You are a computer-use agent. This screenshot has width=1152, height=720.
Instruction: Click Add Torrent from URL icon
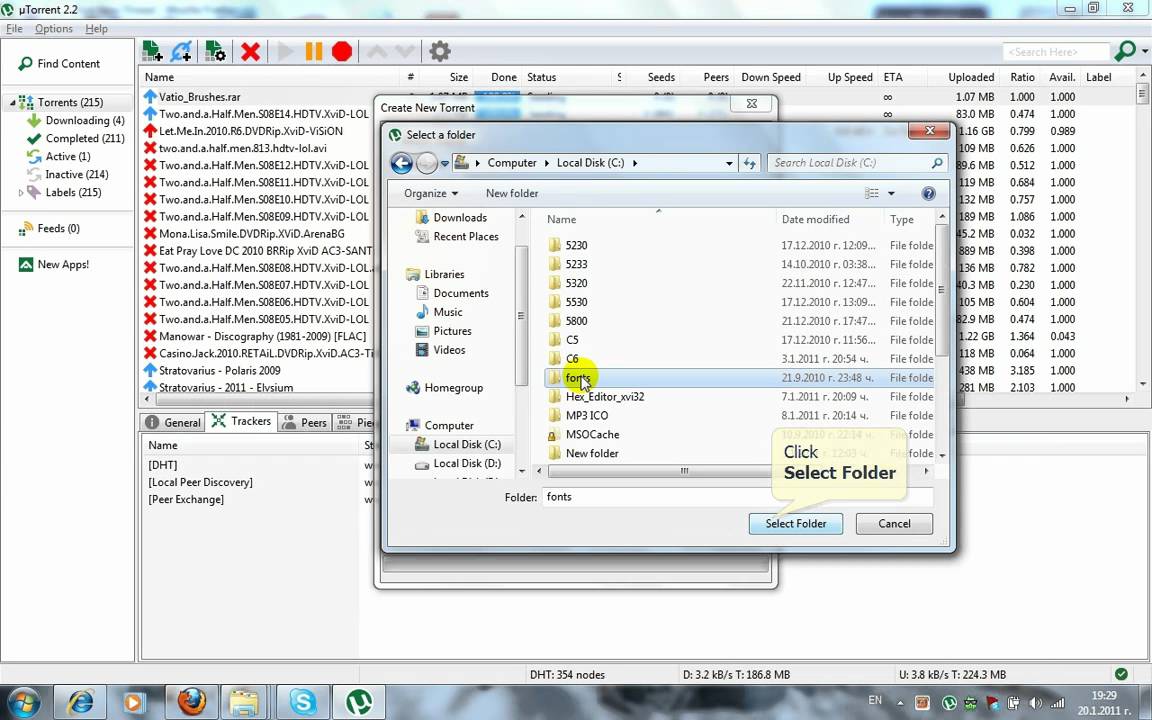pyautogui.click(x=181, y=51)
